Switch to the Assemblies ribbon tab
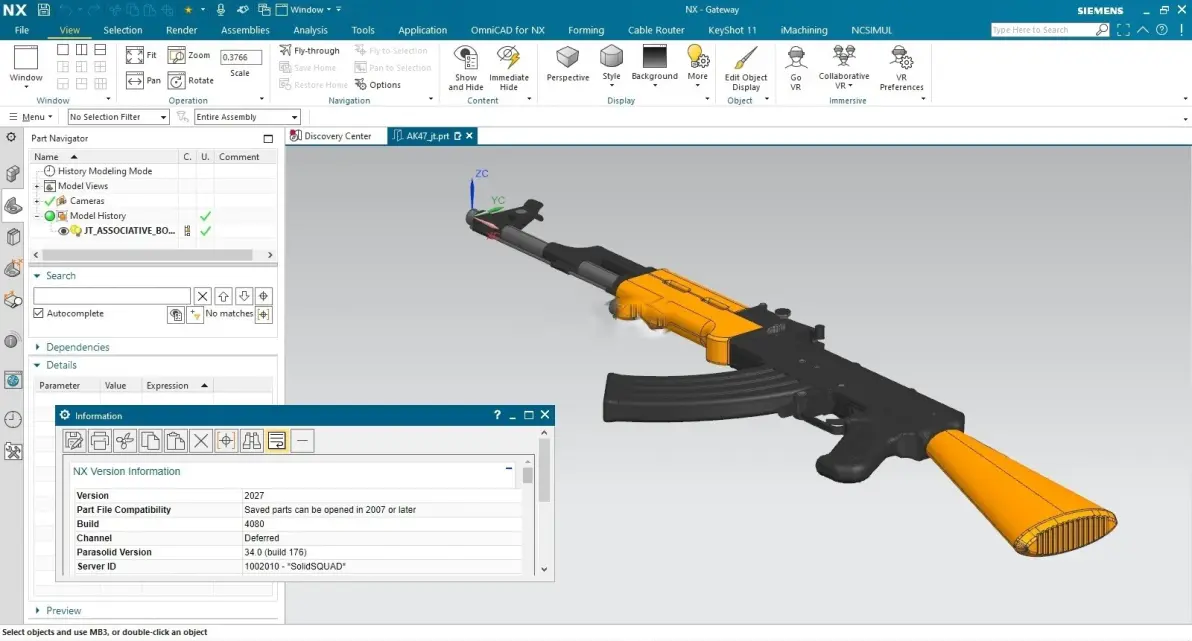Screen dimensions: 1192x641 (245, 30)
